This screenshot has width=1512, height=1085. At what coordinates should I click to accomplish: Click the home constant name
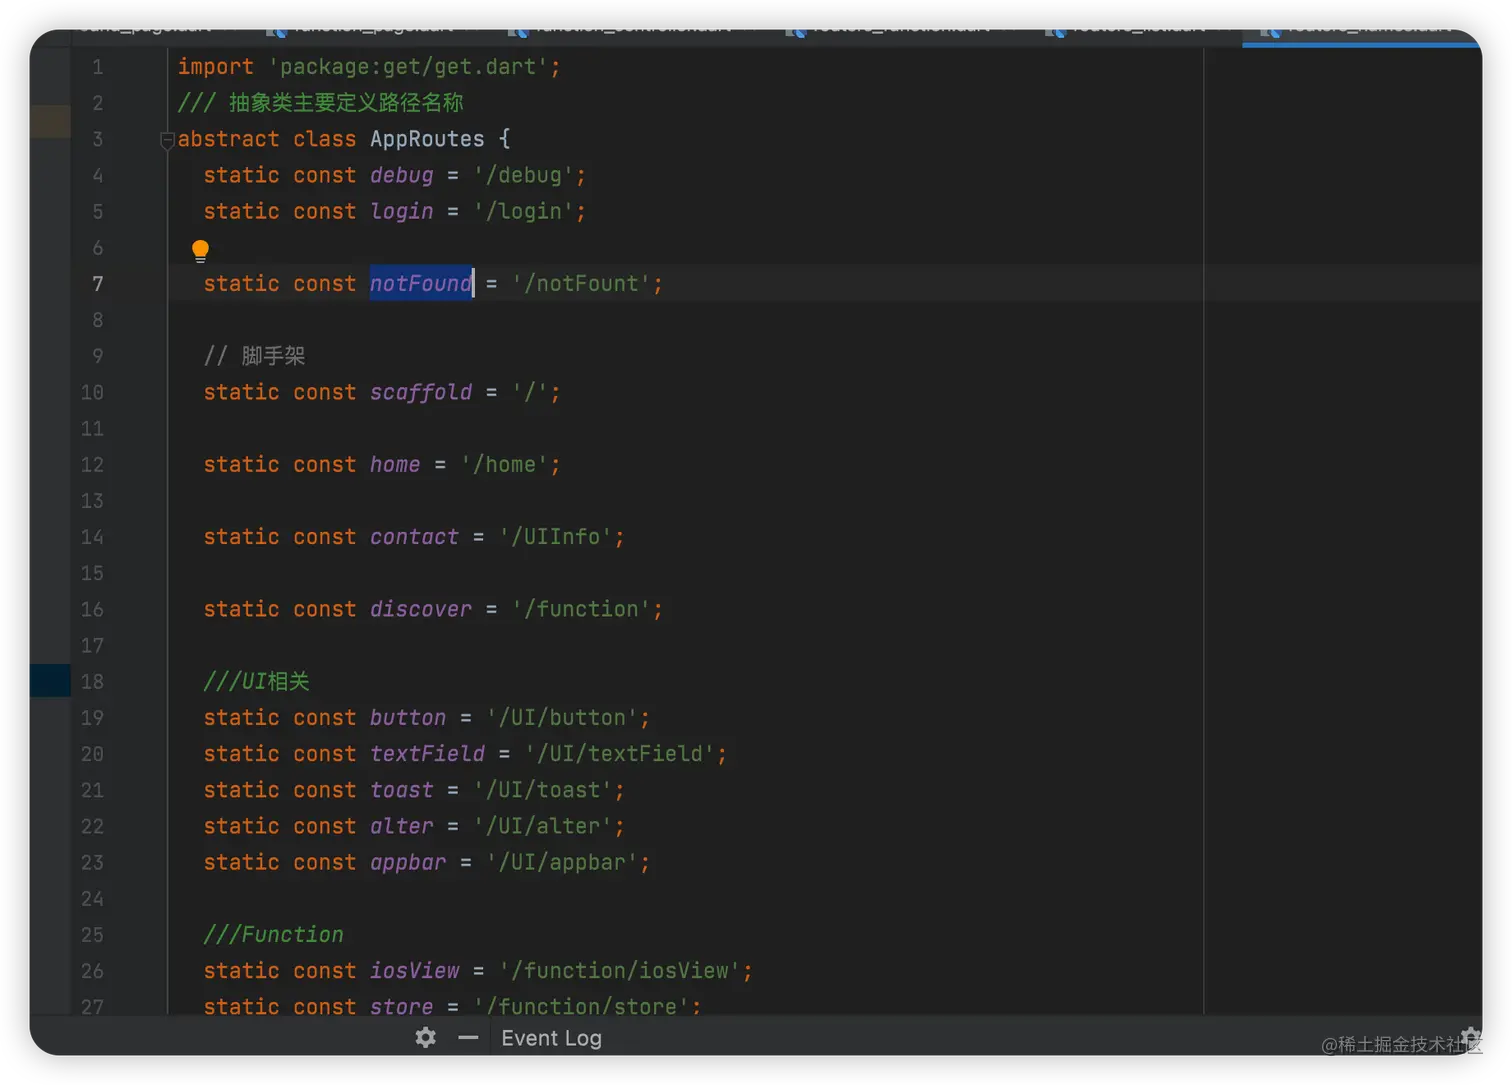395,464
